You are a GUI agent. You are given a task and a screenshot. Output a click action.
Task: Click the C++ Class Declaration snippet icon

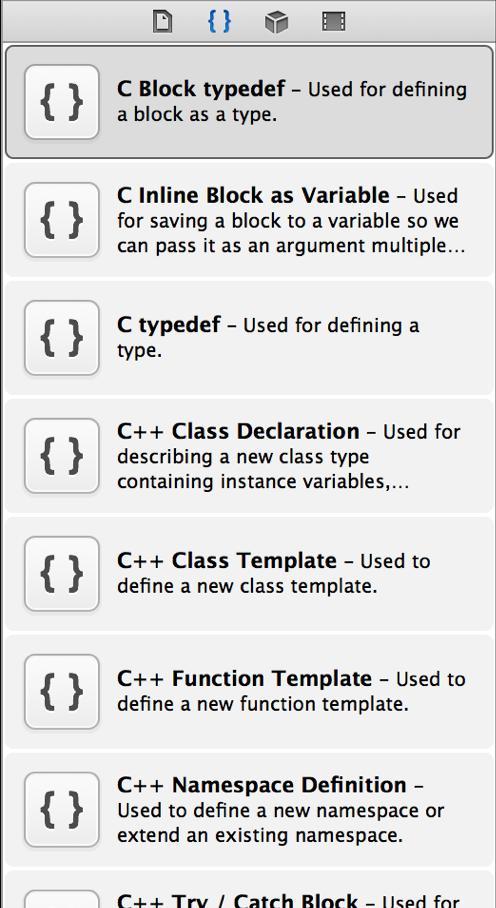point(62,456)
